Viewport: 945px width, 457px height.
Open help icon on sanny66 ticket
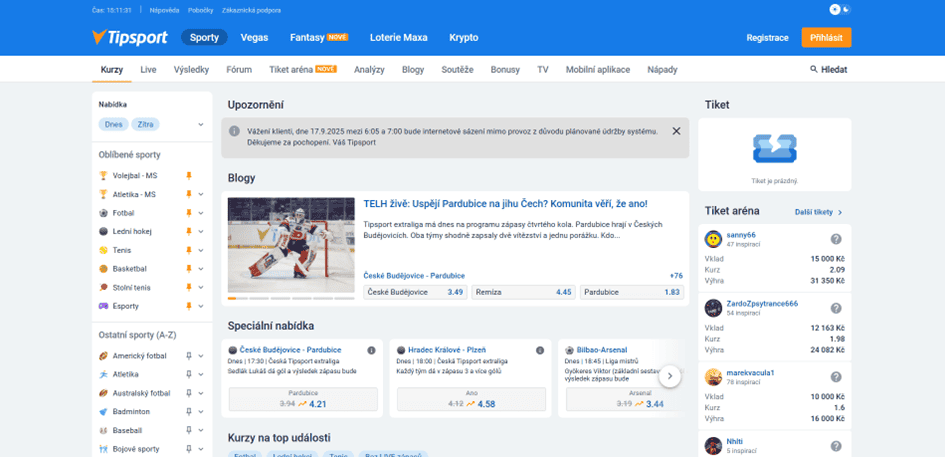tap(836, 239)
